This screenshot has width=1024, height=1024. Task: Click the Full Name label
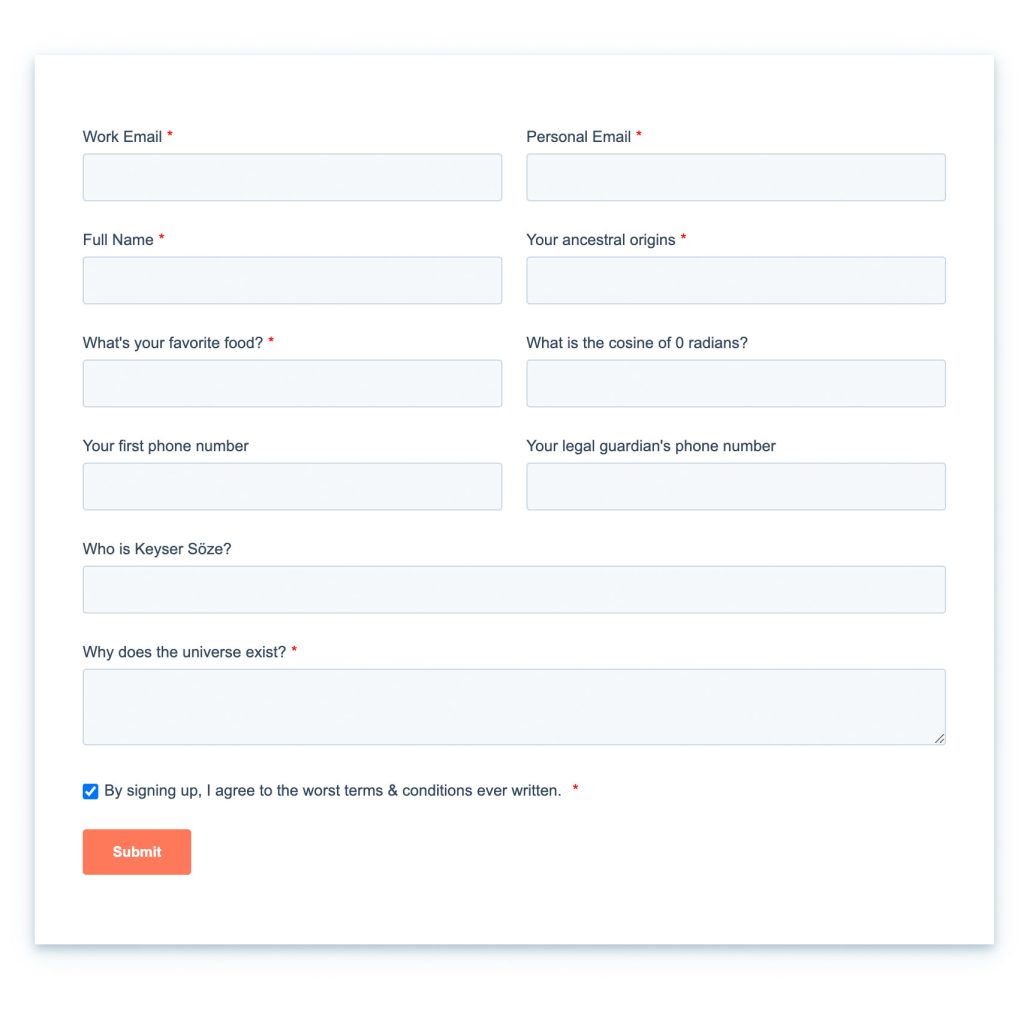point(118,240)
